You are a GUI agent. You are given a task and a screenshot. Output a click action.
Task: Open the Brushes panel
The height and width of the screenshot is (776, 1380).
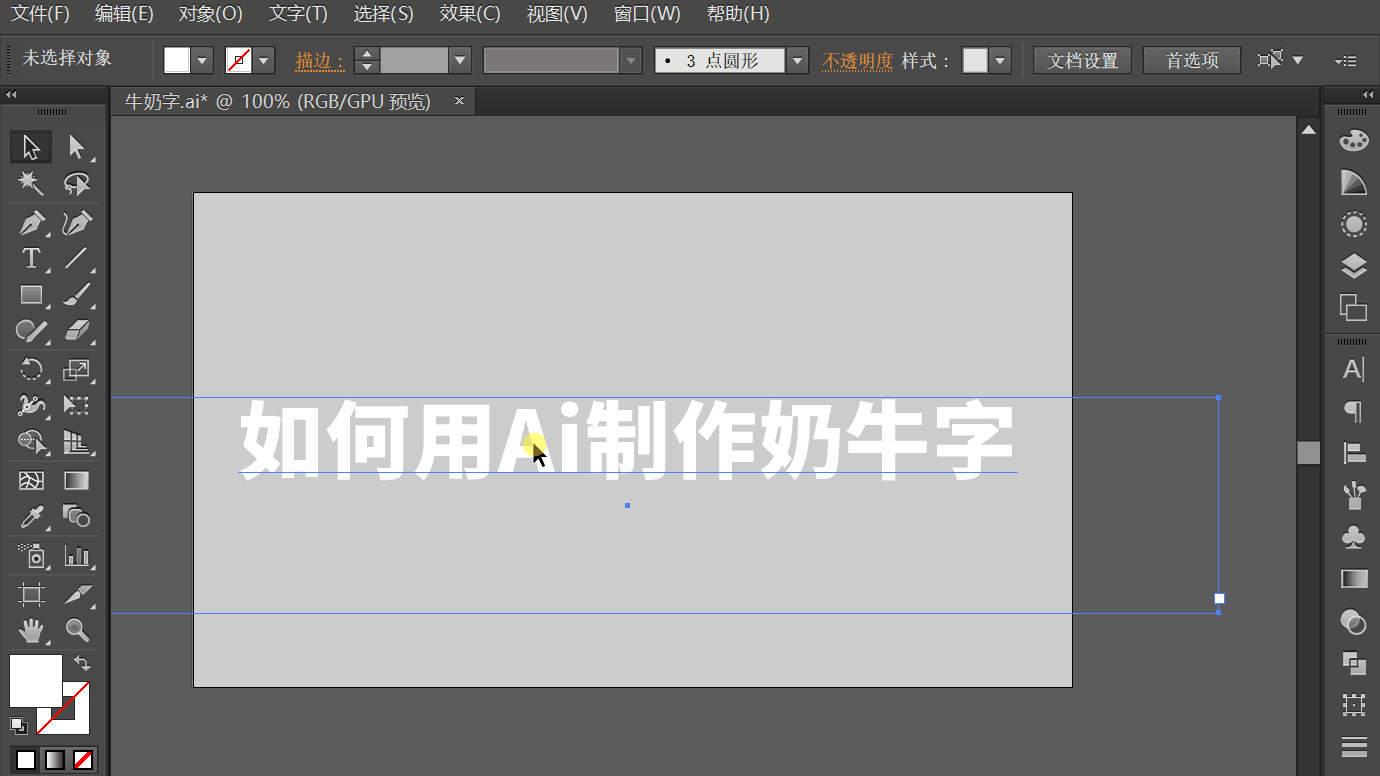1353,494
